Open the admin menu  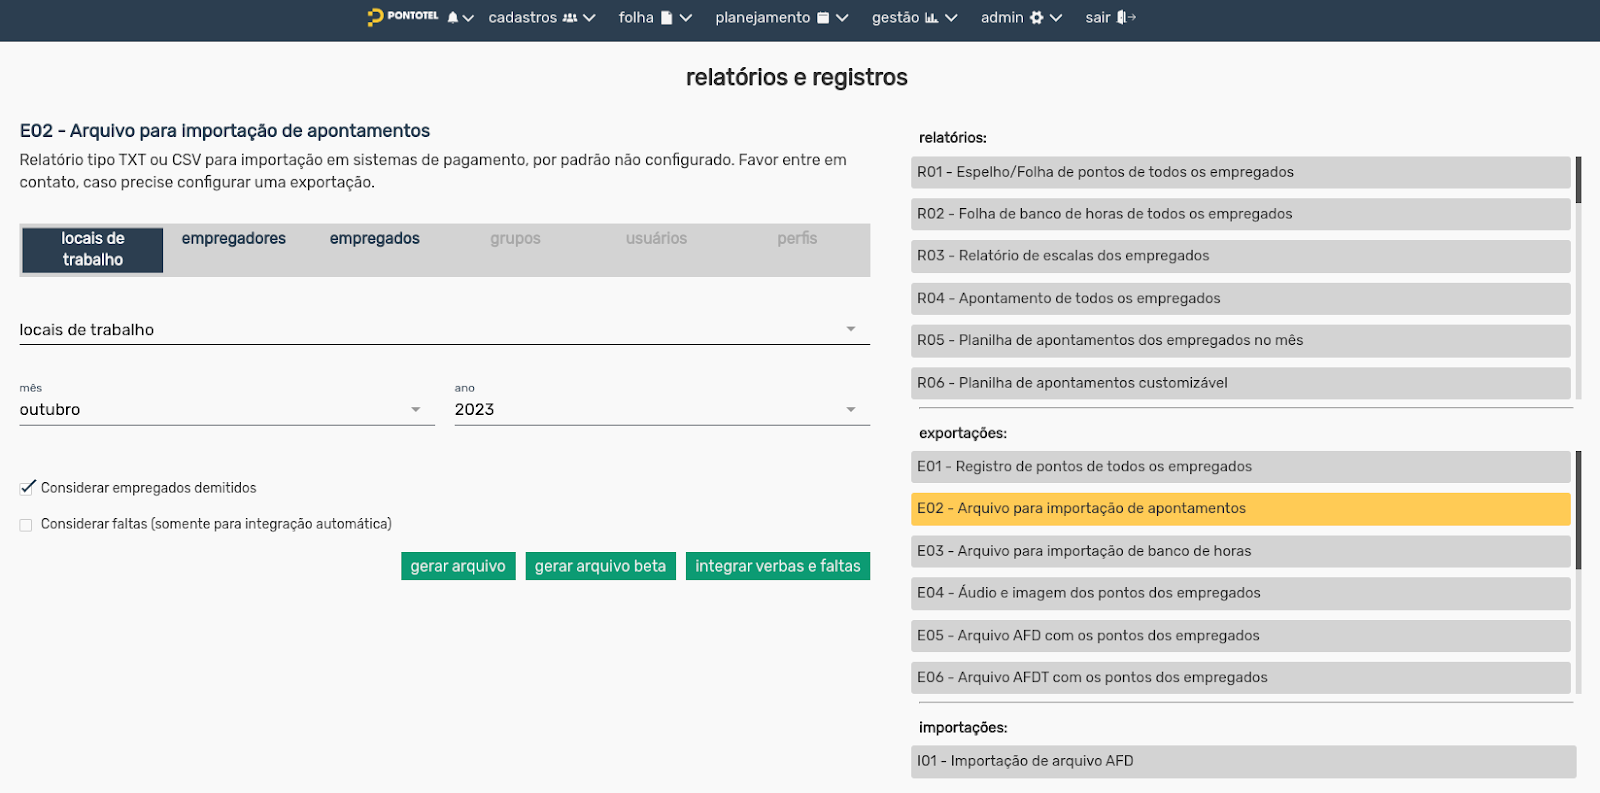point(1022,18)
